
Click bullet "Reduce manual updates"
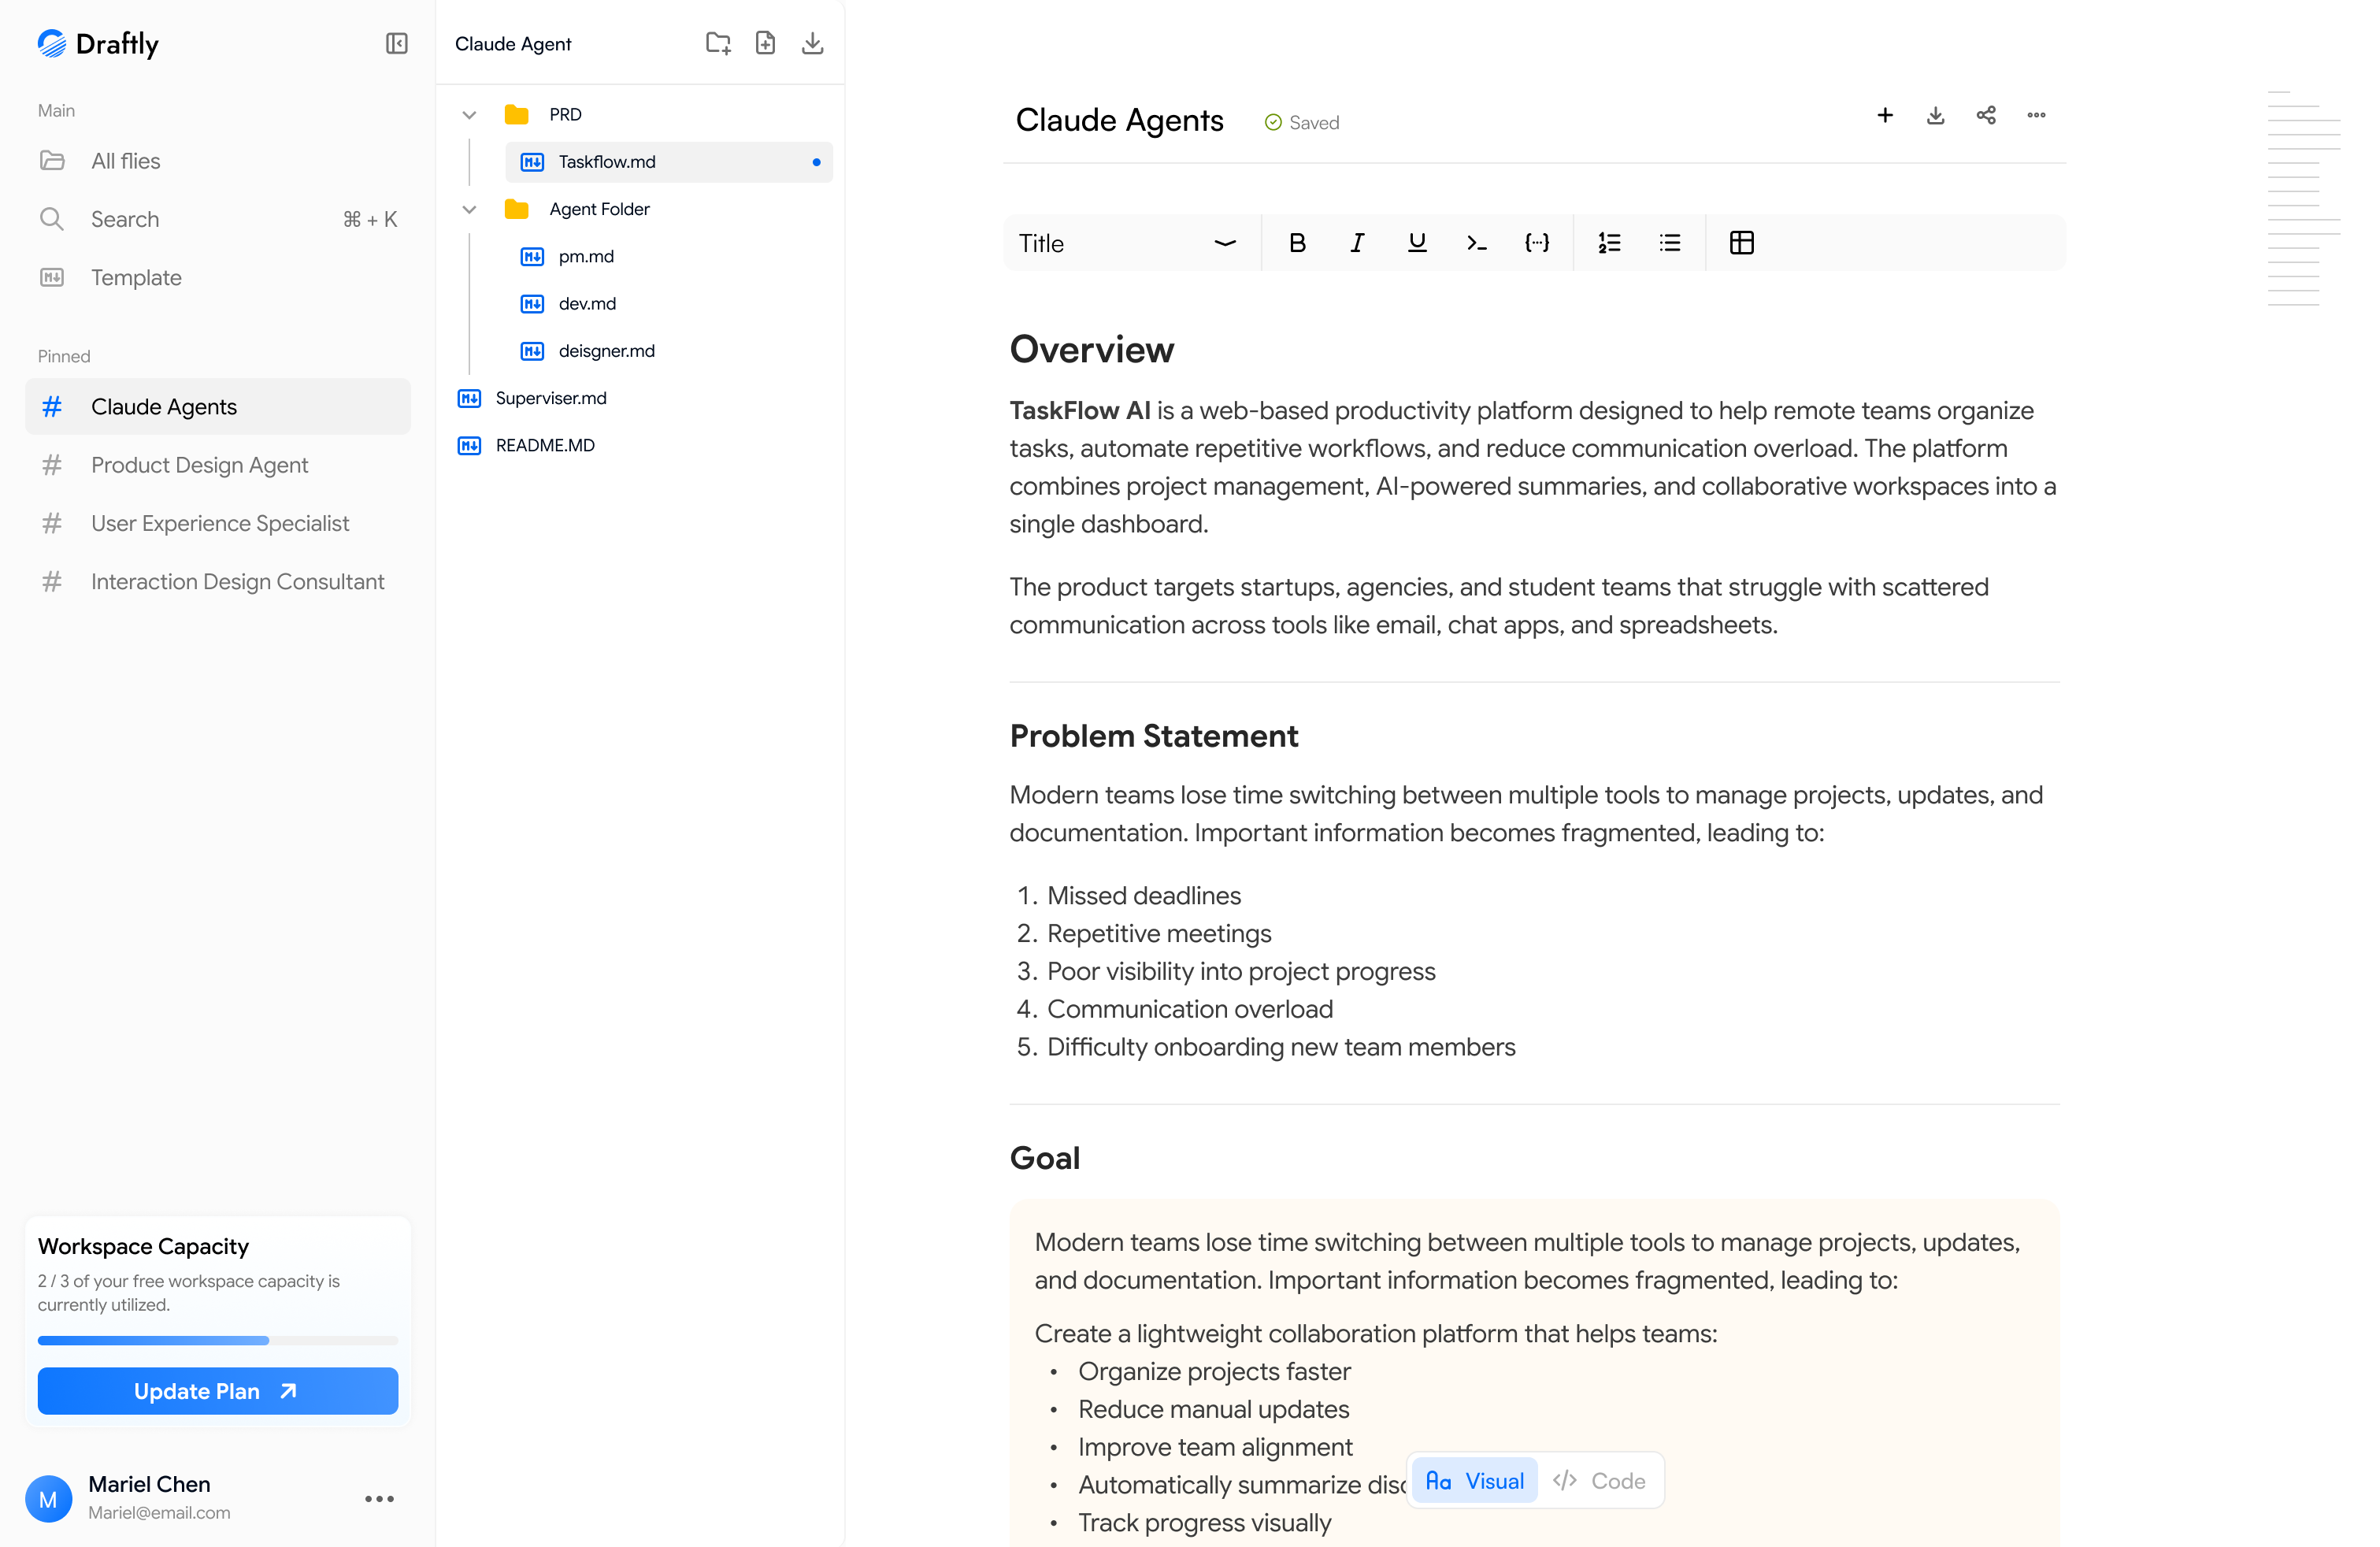click(1213, 1410)
